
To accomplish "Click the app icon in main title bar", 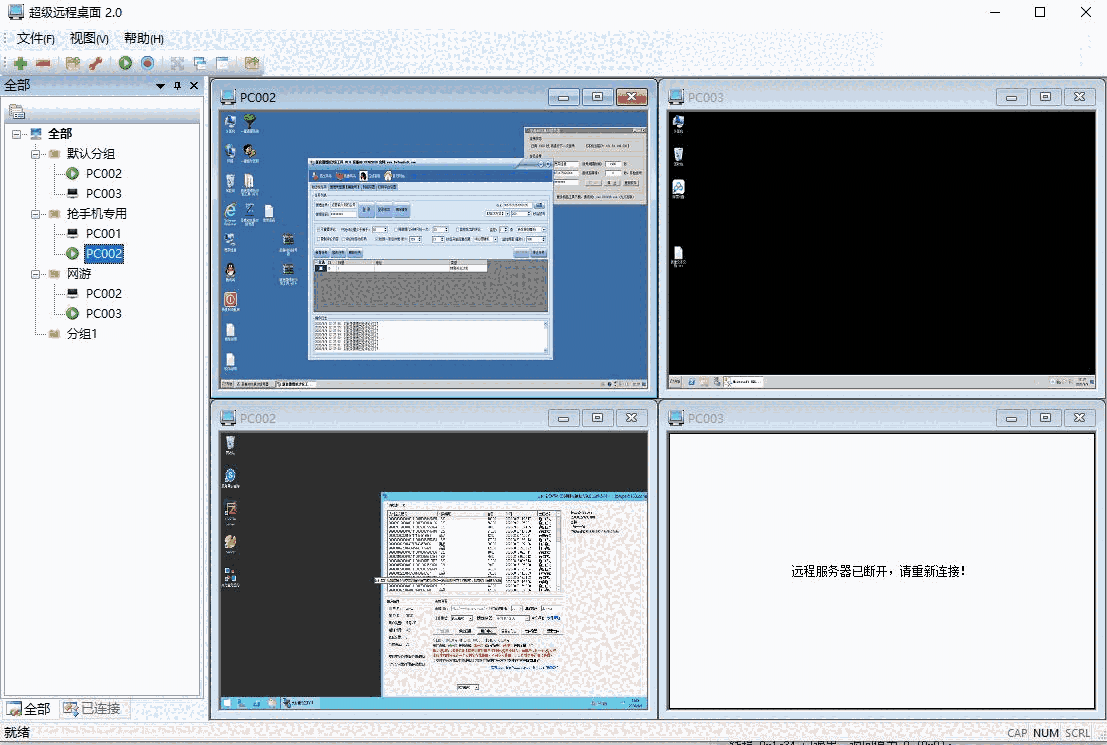I will coord(16,12).
